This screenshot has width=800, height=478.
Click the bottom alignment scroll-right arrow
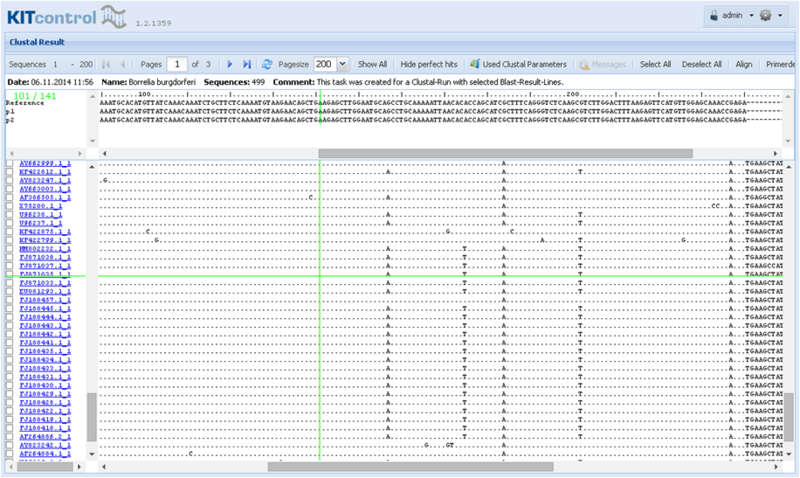coord(776,466)
